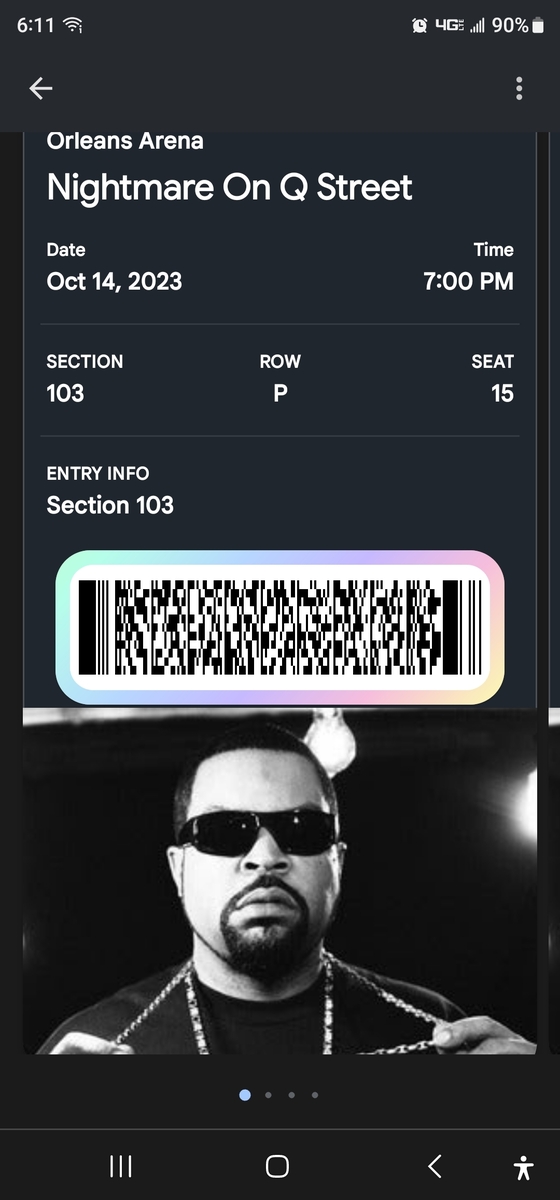Open the three-dot overflow menu
Viewport: 560px width, 1200px height.
[x=519, y=88]
